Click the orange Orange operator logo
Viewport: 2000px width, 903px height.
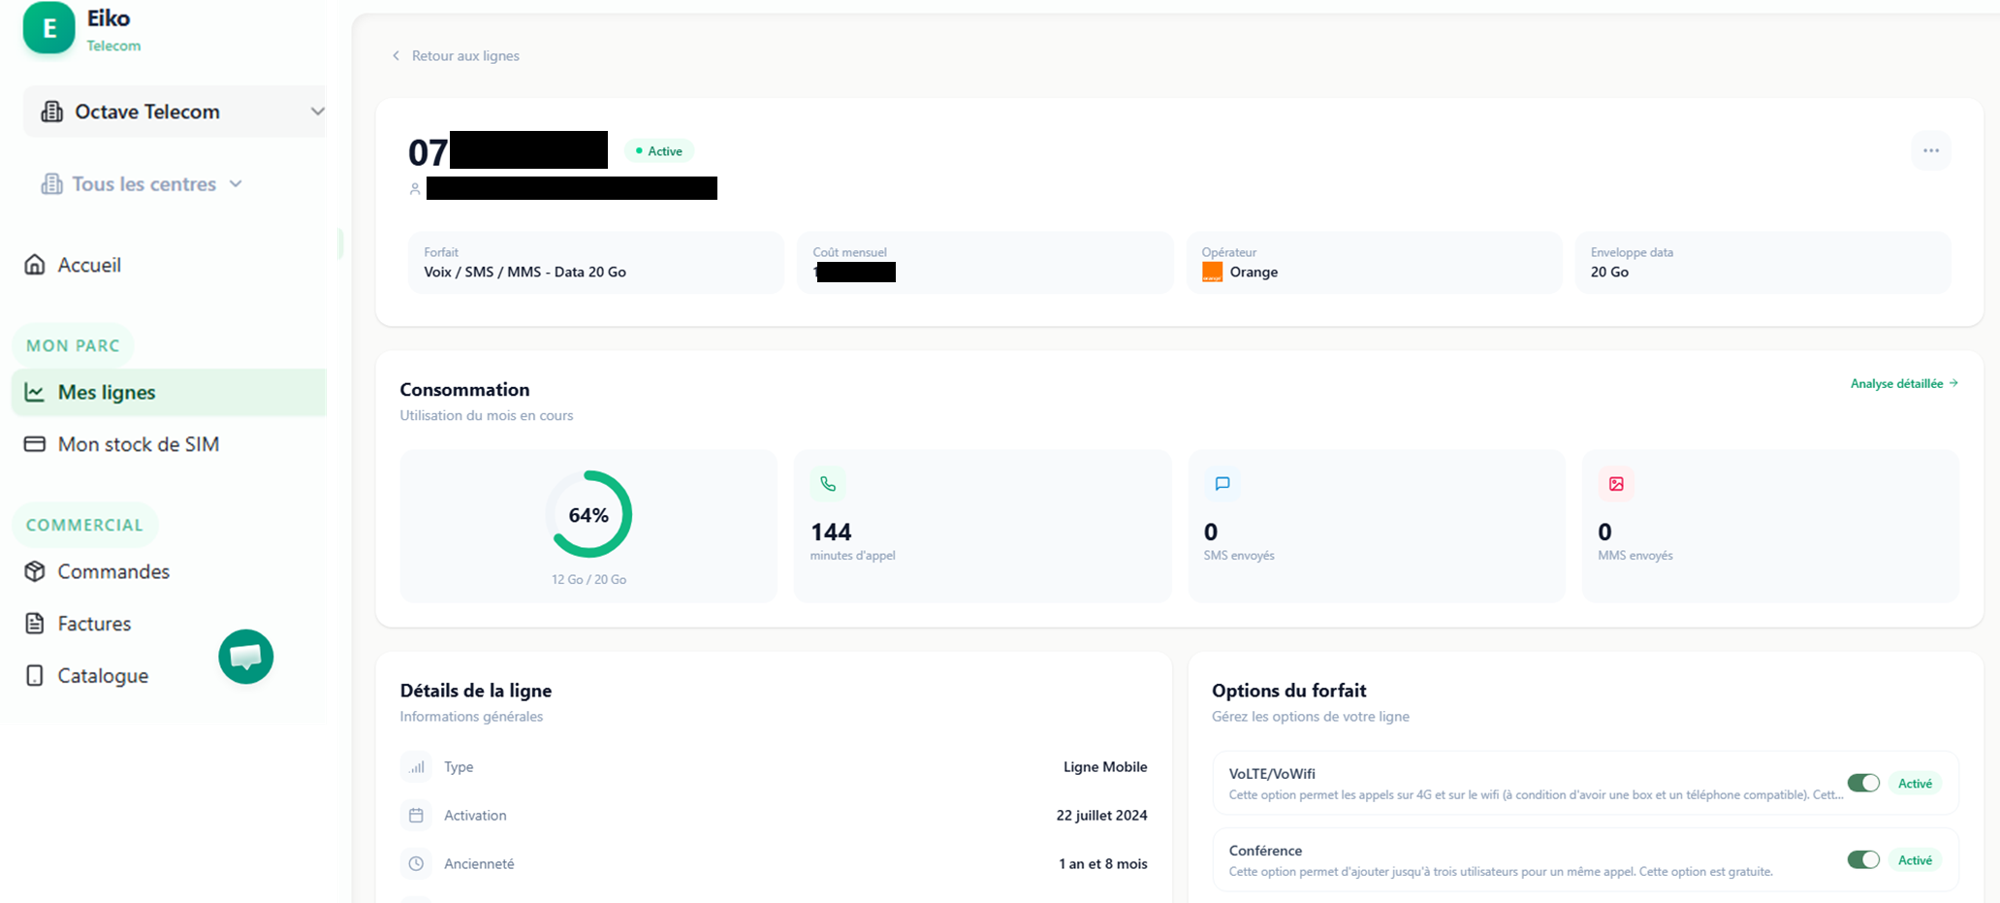click(1212, 272)
